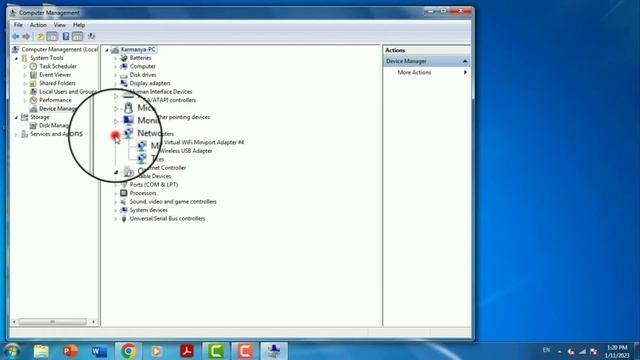Click the console tree scrollbar right arrow

pos(93,322)
